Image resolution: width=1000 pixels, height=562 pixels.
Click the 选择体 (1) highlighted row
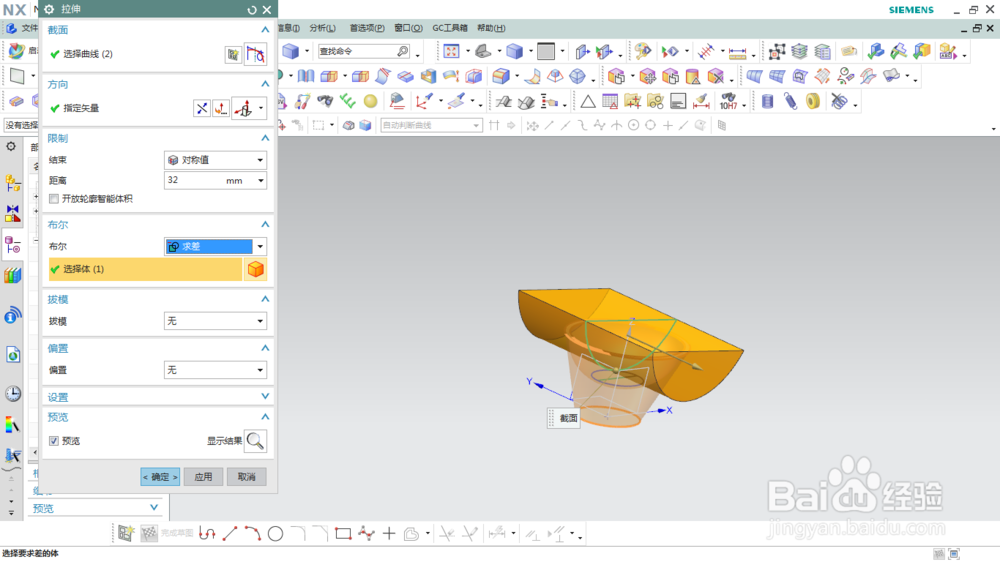pyautogui.click(x=145, y=269)
